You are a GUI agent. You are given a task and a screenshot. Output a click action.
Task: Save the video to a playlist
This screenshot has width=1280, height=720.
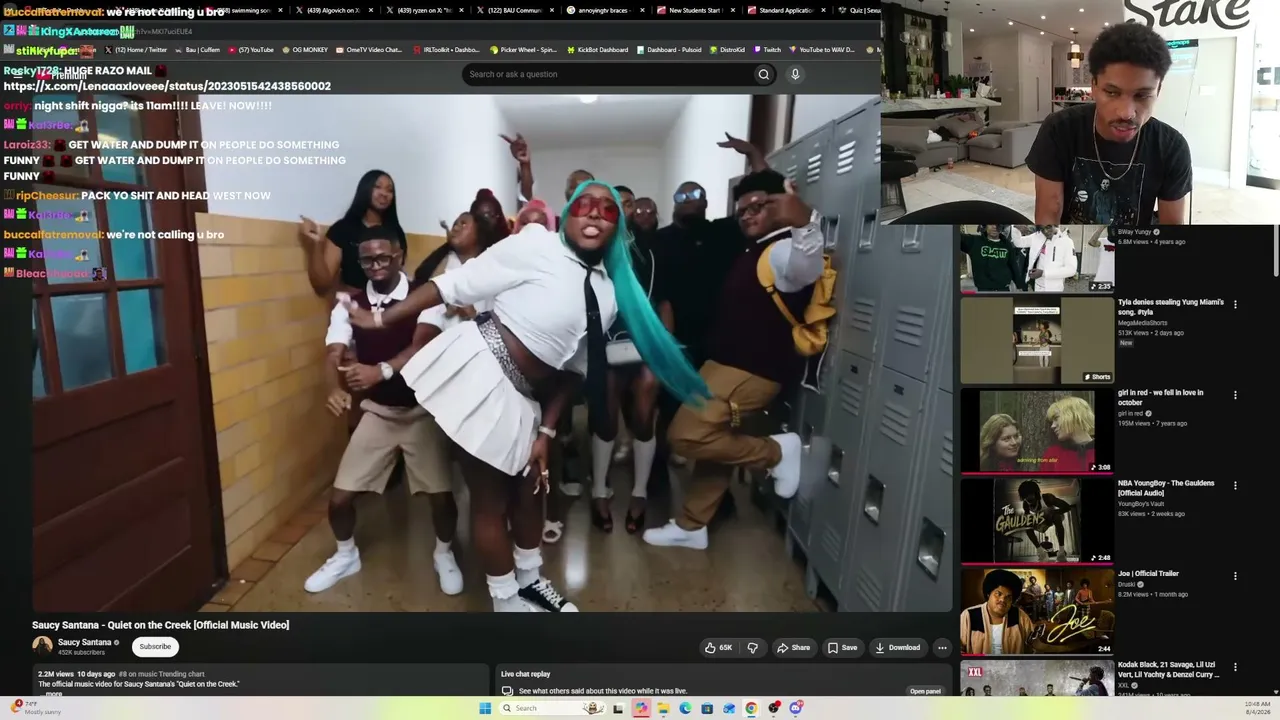pyautogui.click(x=842, y=647)
